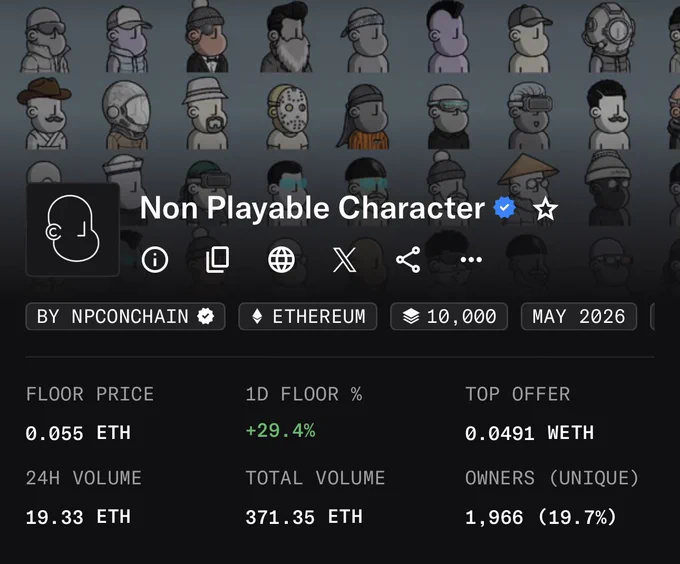Click the MAY 2026 date badge
Screen dimensions: 680x564
point(579,316)
